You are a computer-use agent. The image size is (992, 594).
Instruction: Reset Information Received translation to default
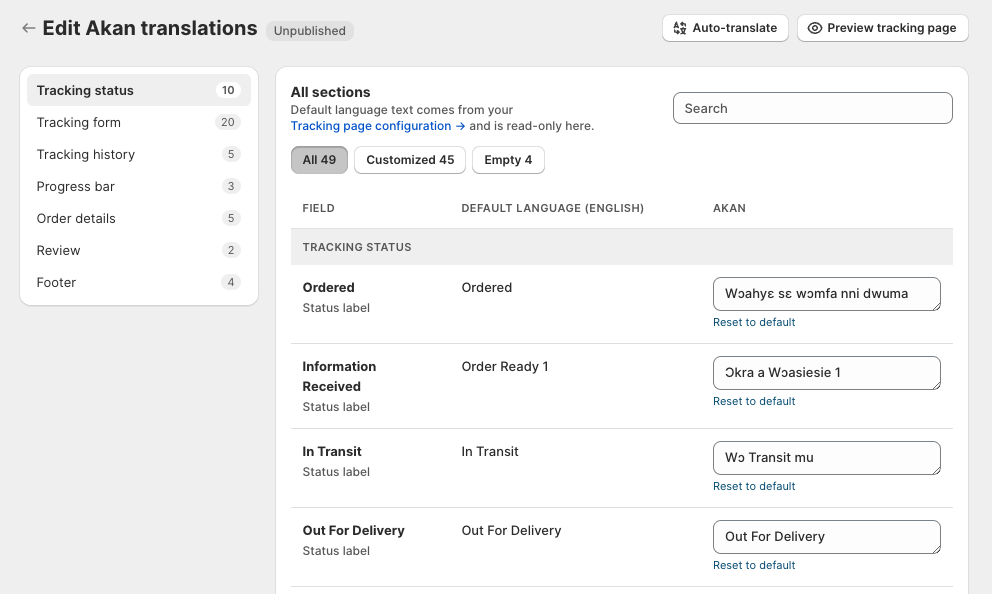pyautogui.click(x=754, y=401)
